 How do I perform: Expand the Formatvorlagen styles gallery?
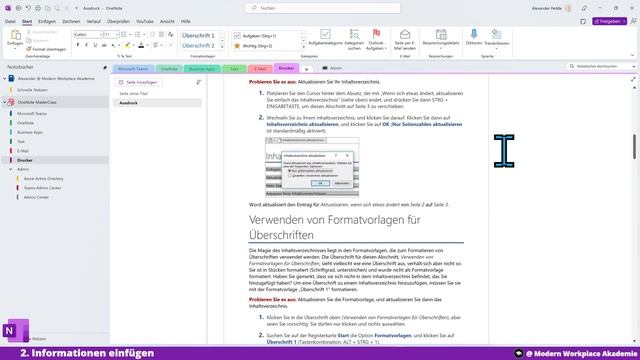(222, 47)
